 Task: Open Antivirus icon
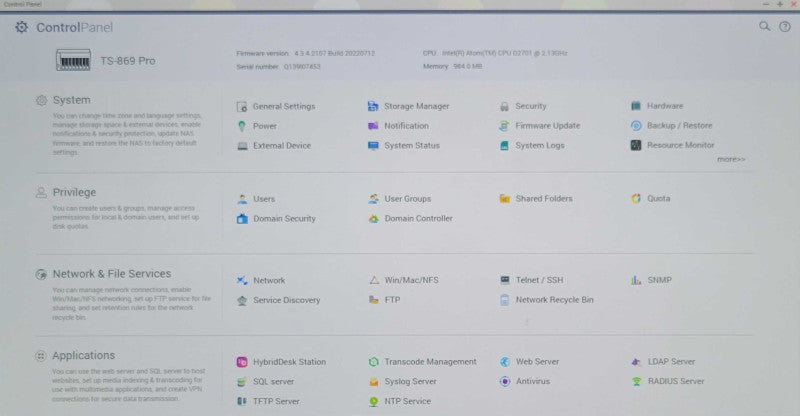(505, 381)
